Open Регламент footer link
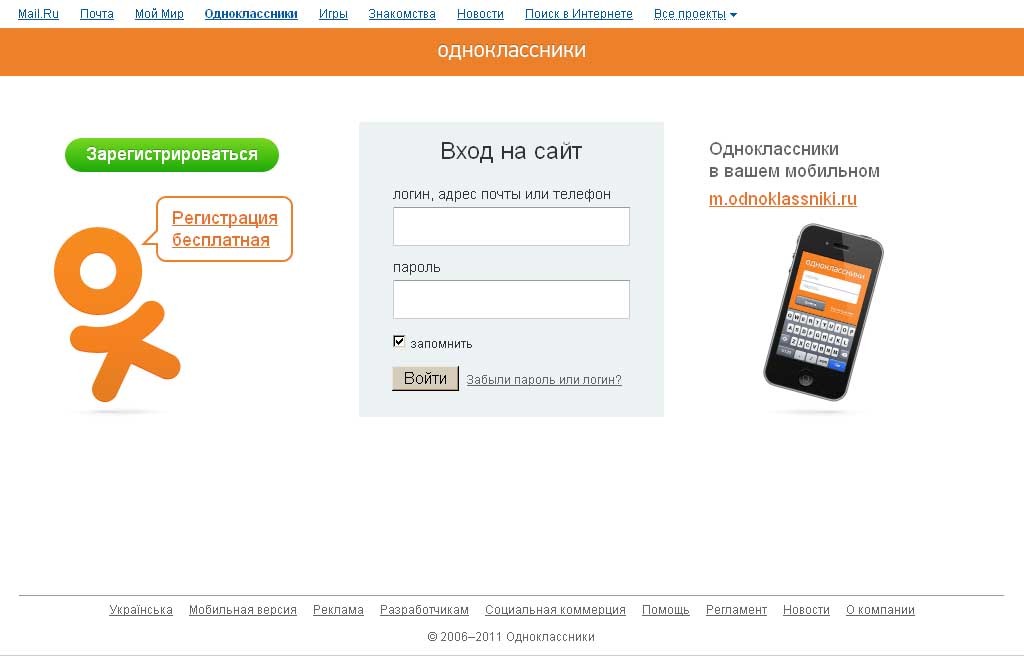1024x656 pixels. click(x=737, y=610)
